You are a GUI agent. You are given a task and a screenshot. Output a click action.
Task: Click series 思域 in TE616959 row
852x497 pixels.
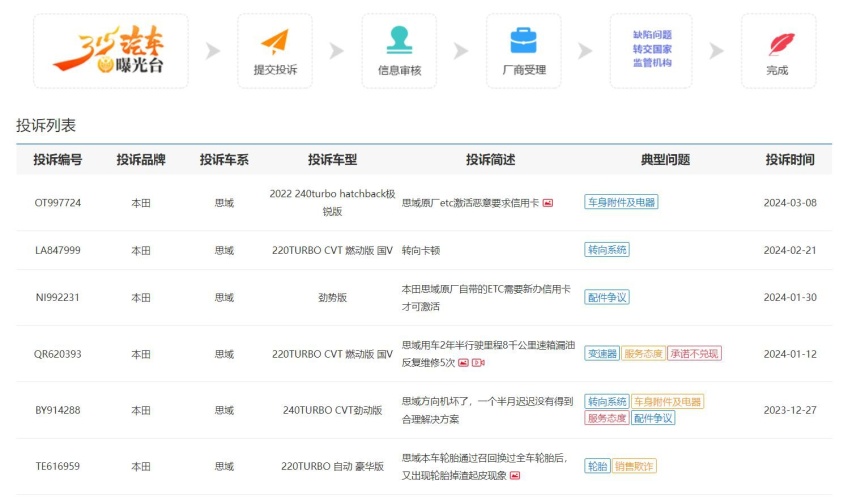pos(224,467)
